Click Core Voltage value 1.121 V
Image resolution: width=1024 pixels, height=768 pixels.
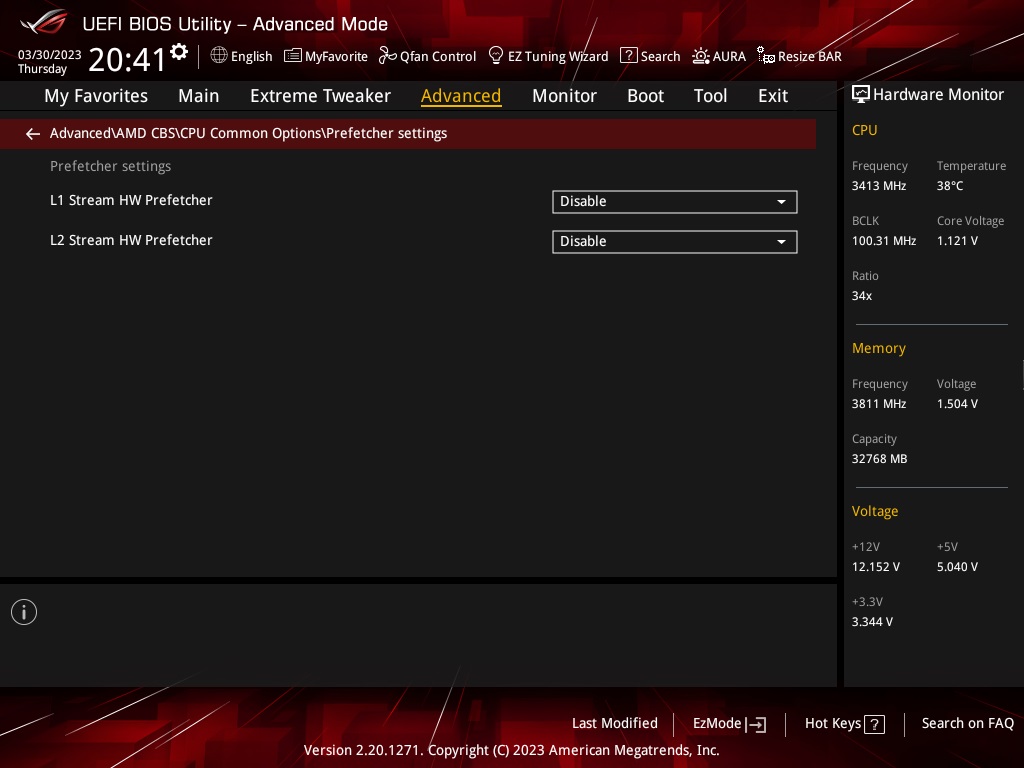[957, 241]
